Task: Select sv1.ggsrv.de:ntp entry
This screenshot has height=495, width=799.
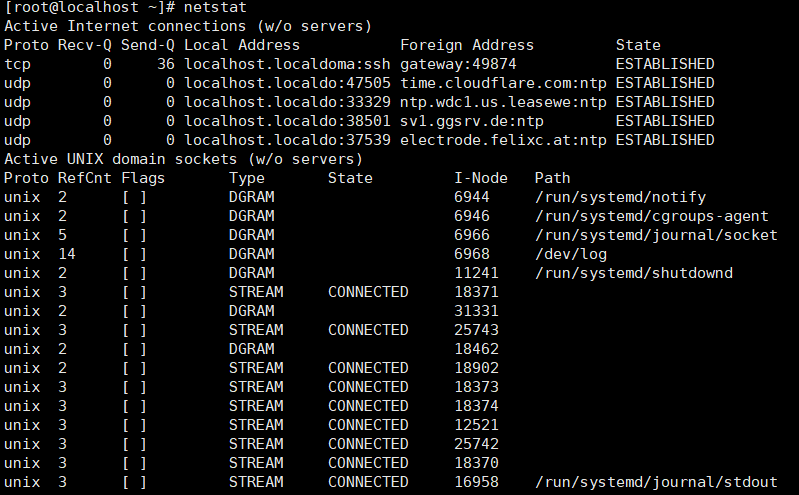Action: [x=471, y=121]
